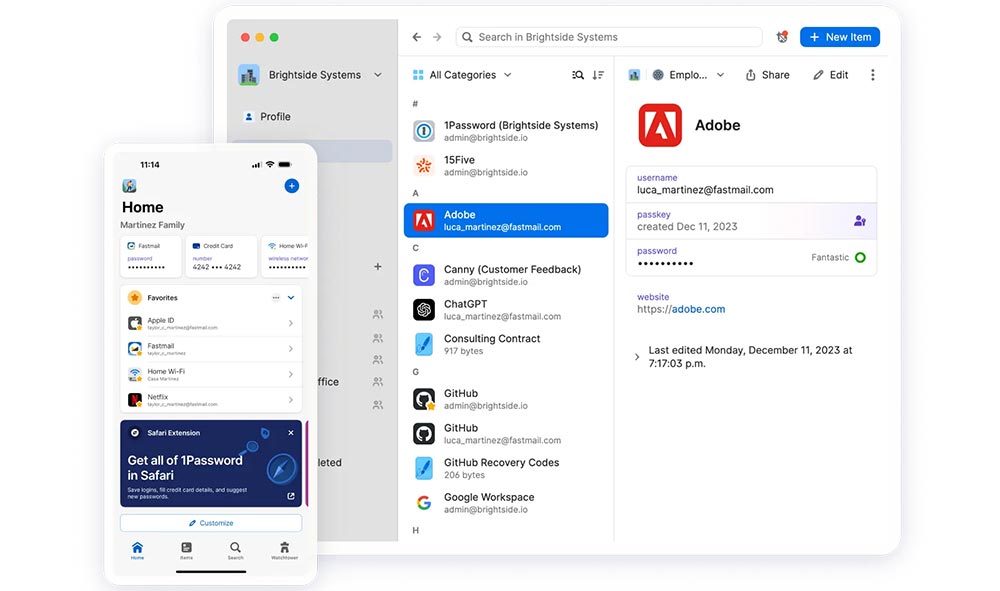Viewport: 1000px width, 591px height.
Task: Open Profile in the sidebar
Action: pos(267,117)
